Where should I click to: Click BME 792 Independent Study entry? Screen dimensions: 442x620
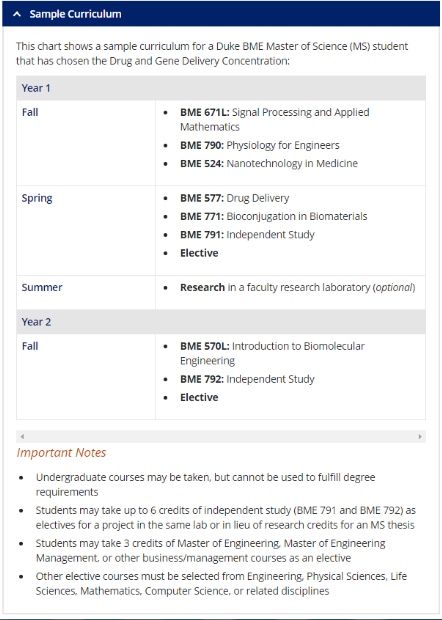247,379
